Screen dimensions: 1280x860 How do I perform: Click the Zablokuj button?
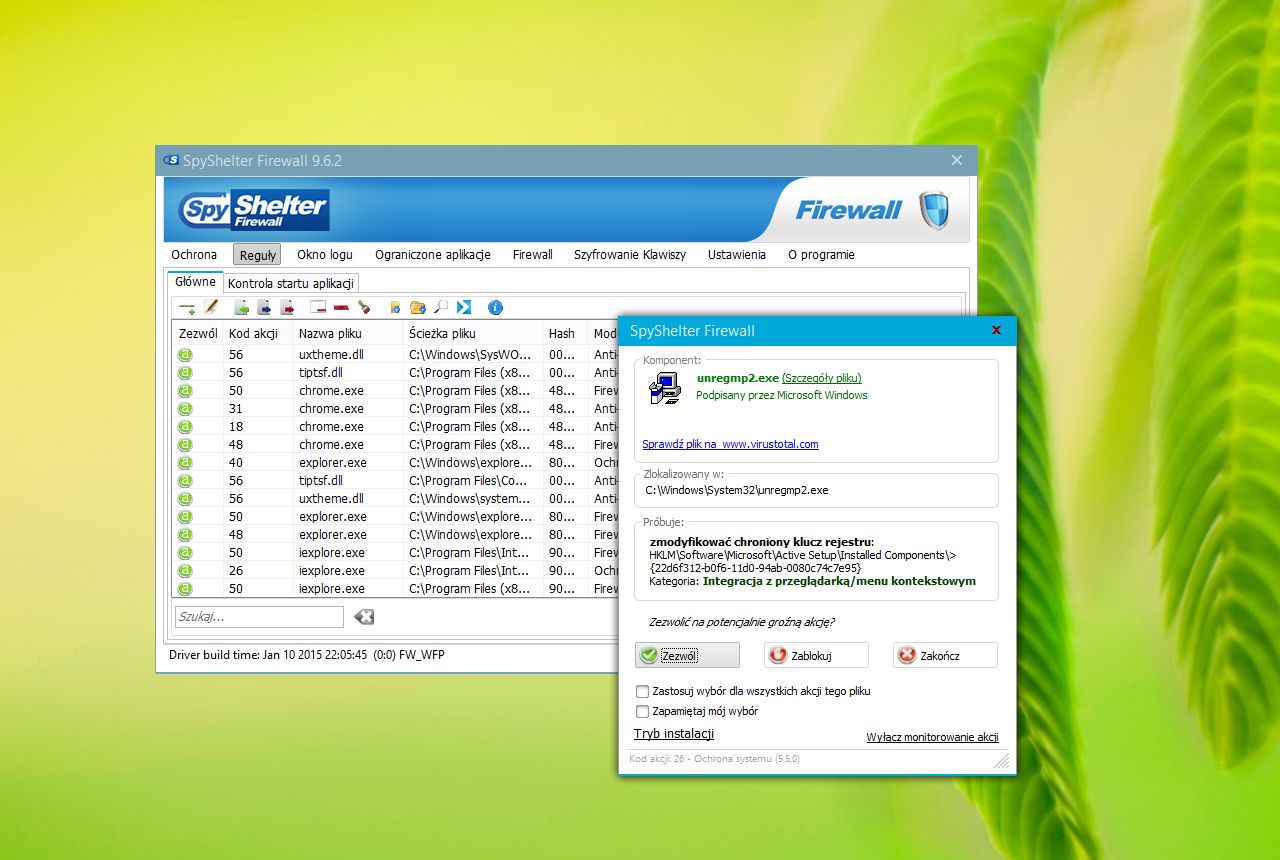[816, 655]
